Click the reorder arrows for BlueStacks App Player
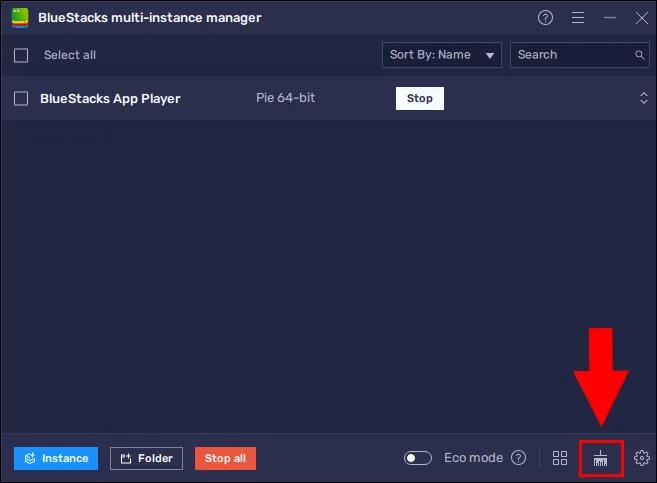Screen dimensions: 657x483 [644, 98]
